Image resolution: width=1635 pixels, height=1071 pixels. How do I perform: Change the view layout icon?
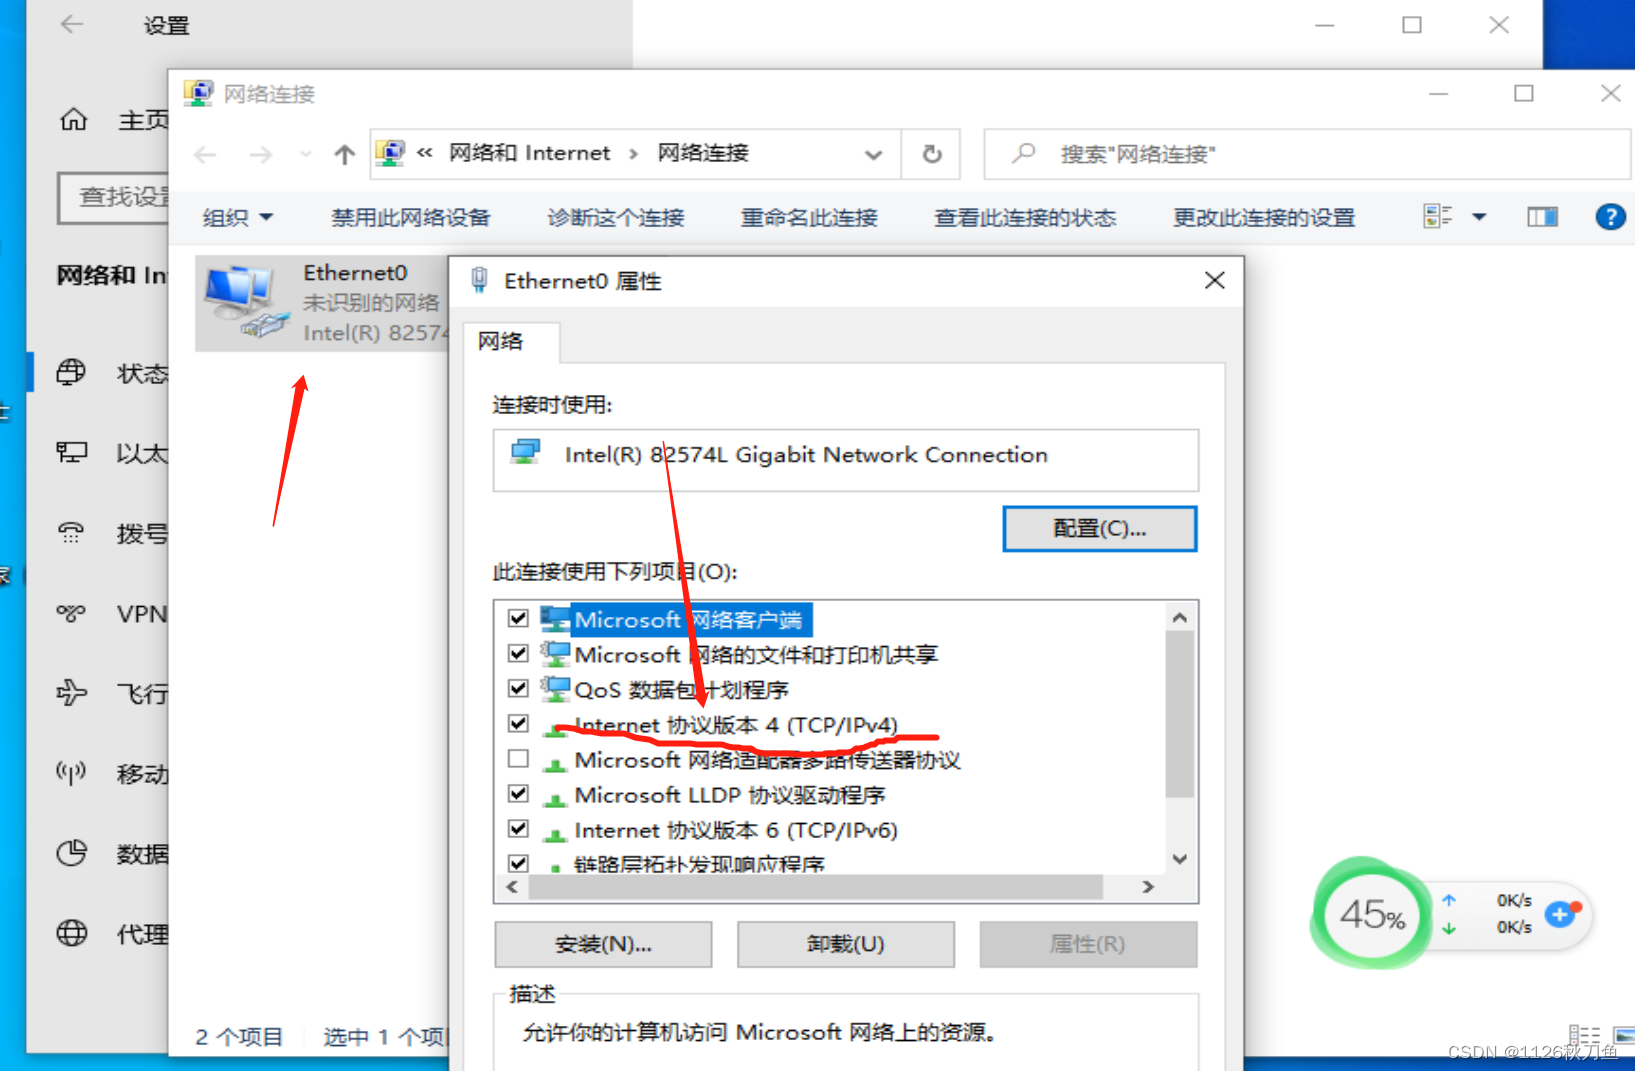1438,216
